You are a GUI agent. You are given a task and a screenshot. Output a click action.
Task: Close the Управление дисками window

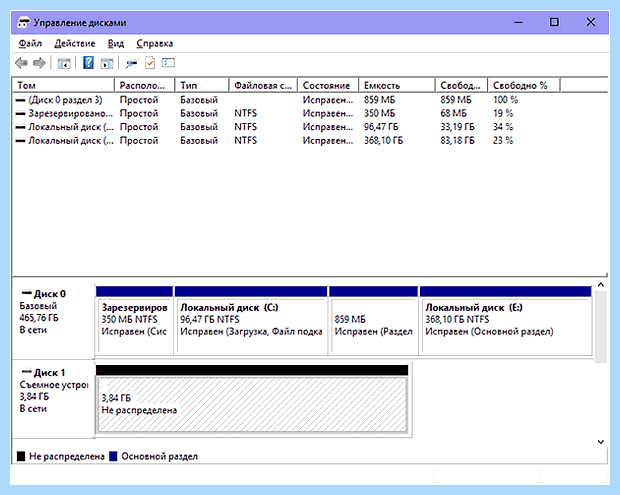pyautogui.click(x=590, y=22)
